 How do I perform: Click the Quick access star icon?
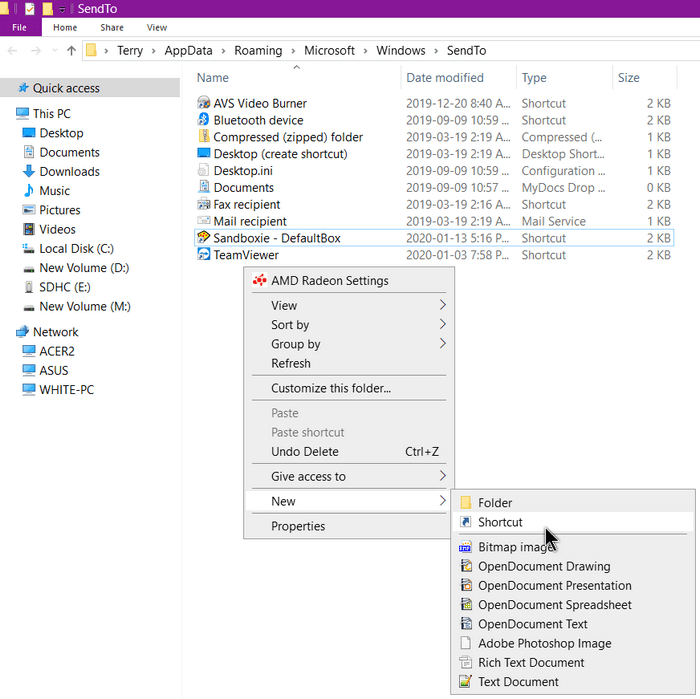(23, 87)
